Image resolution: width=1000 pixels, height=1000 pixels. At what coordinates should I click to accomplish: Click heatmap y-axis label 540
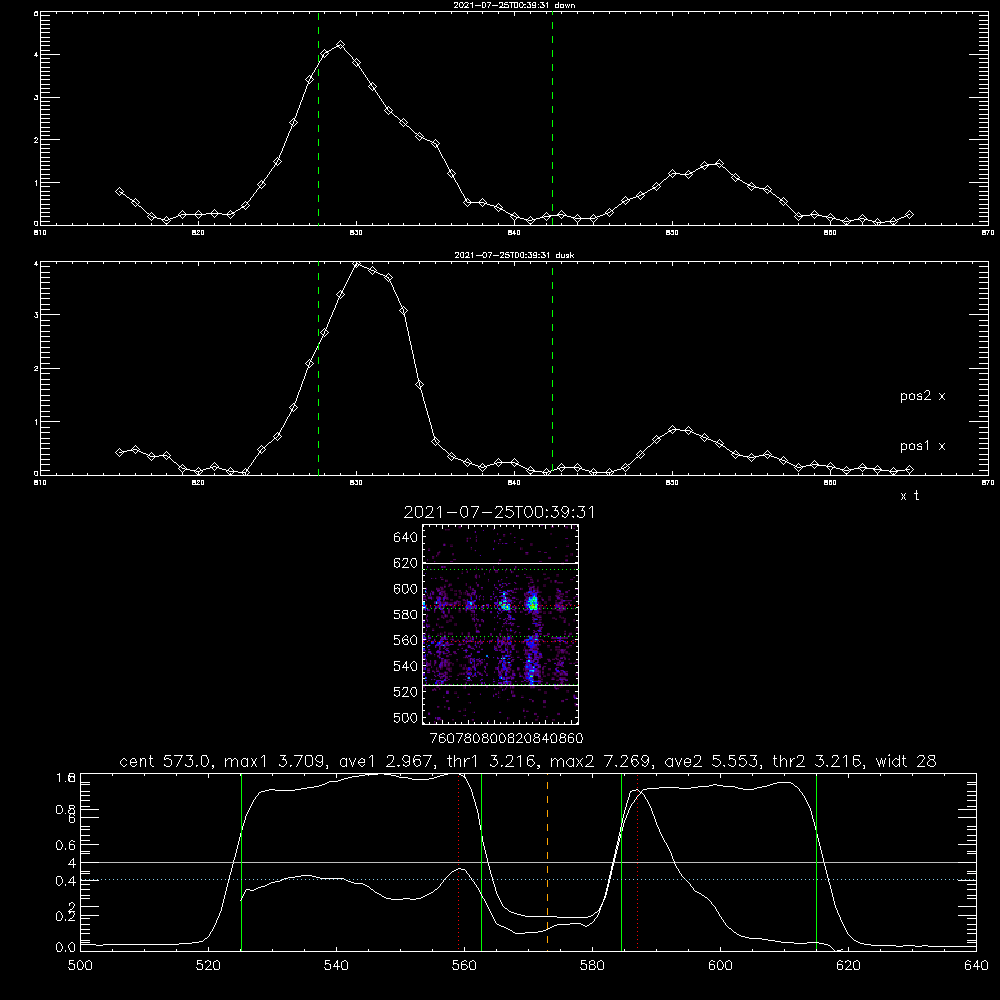[406, 666]
